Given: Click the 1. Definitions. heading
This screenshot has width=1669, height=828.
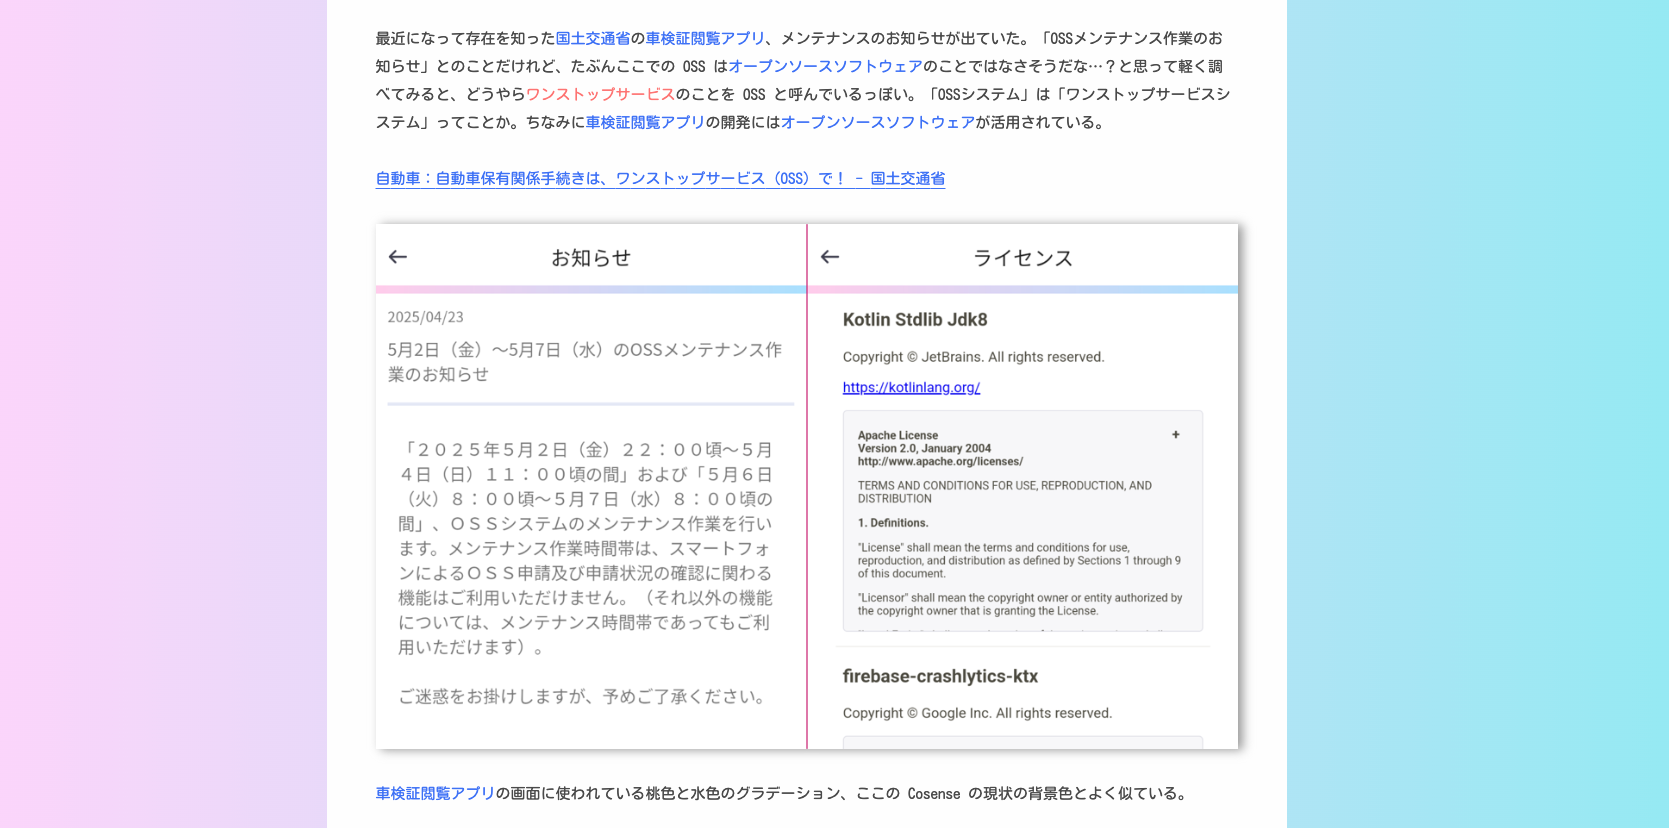Looking at the screenshot, I should pos(893,523).
